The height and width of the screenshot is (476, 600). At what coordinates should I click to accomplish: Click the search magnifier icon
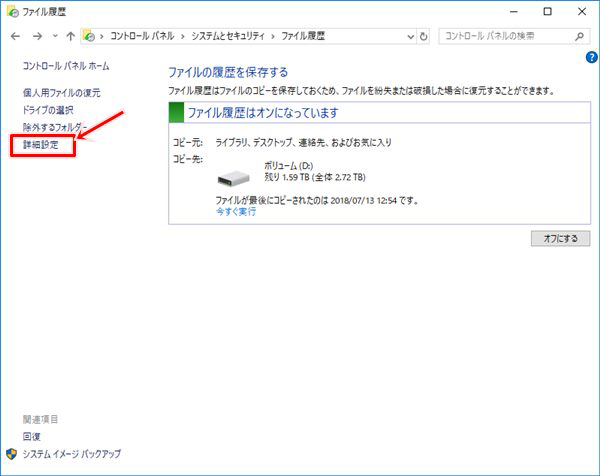coord(579,36)
